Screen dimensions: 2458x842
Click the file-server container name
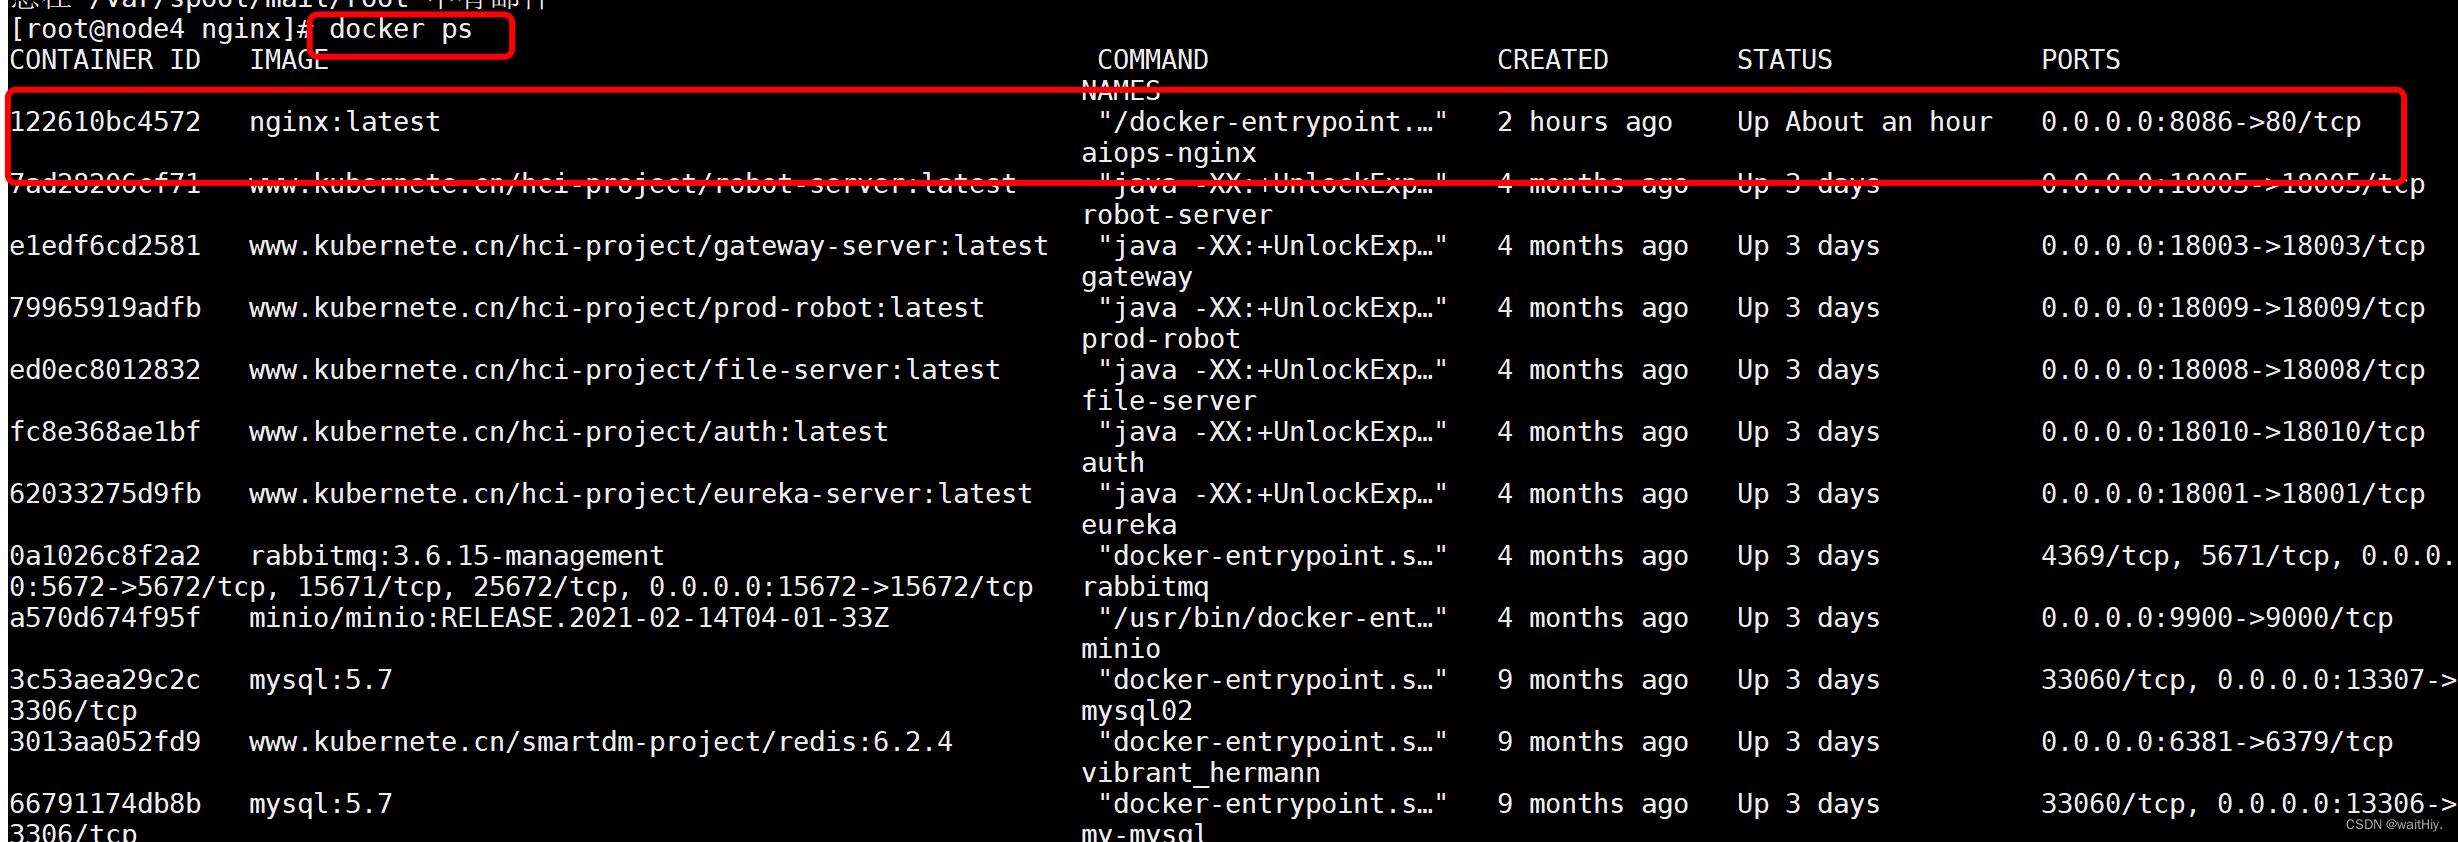1168,401
